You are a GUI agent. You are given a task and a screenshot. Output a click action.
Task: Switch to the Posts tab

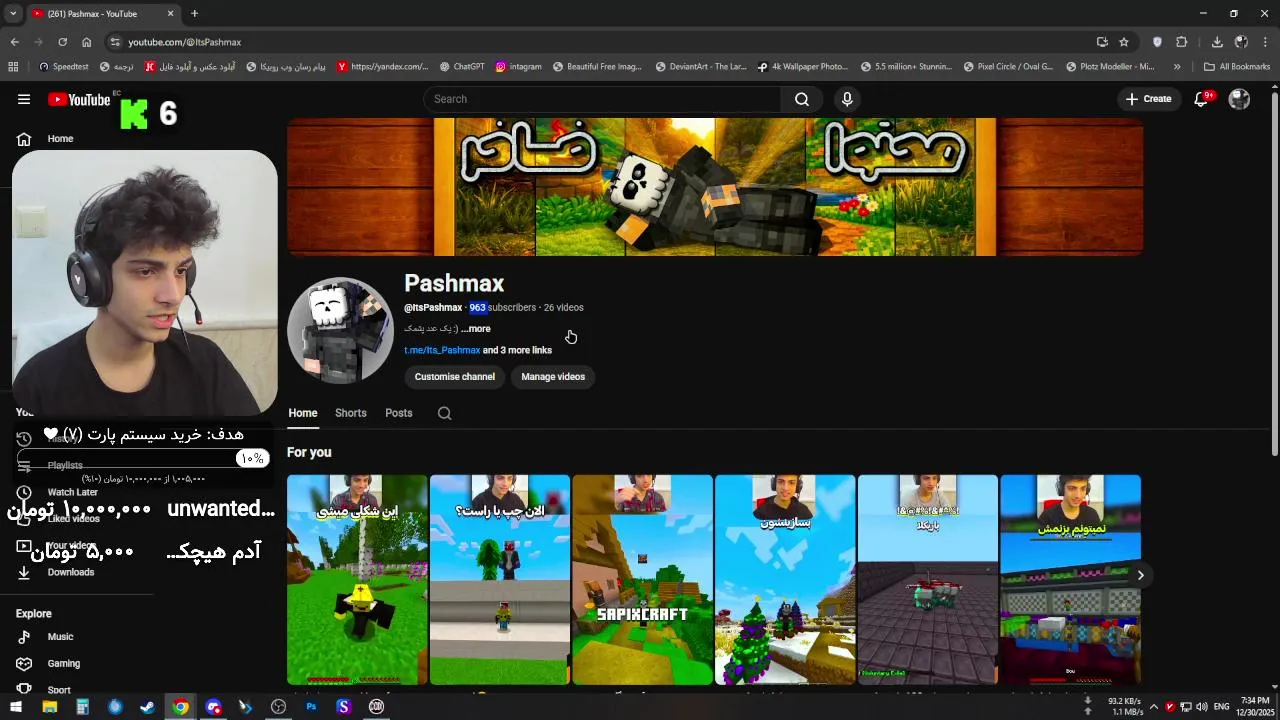(x=399, y=413)
